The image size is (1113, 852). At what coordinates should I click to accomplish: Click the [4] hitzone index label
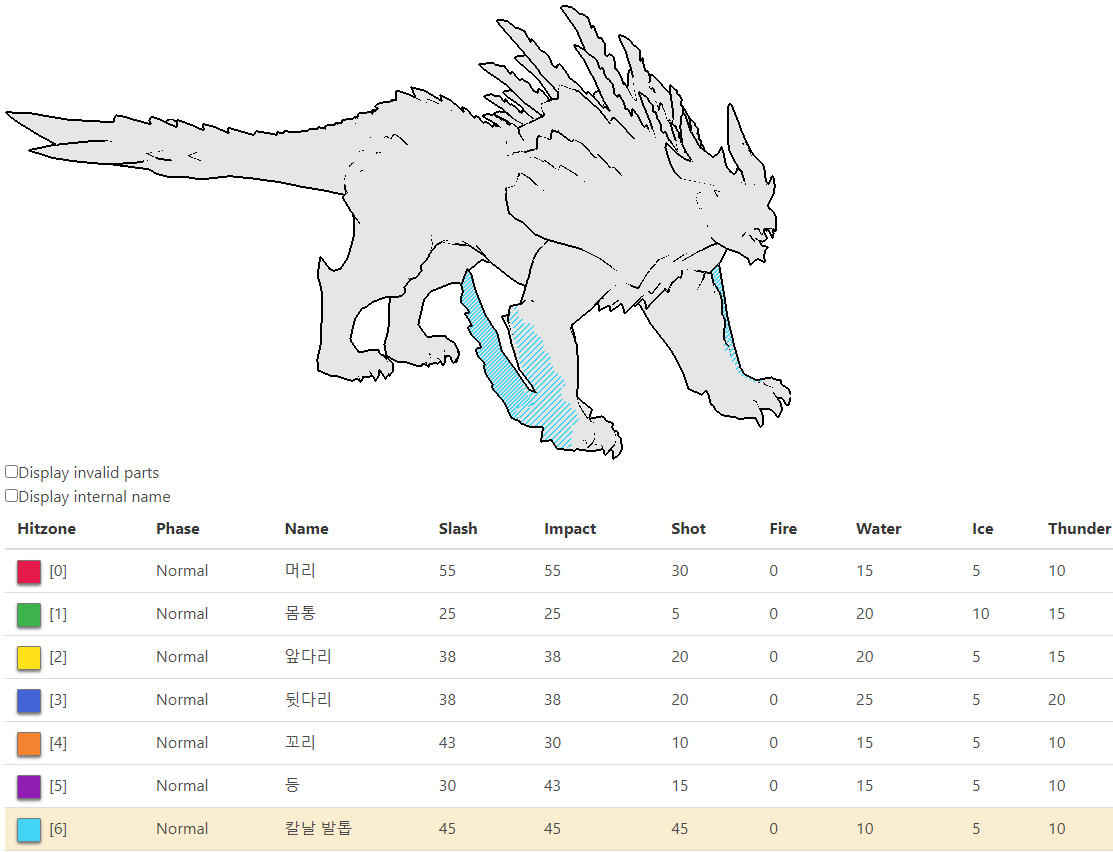tap(58, 743)
